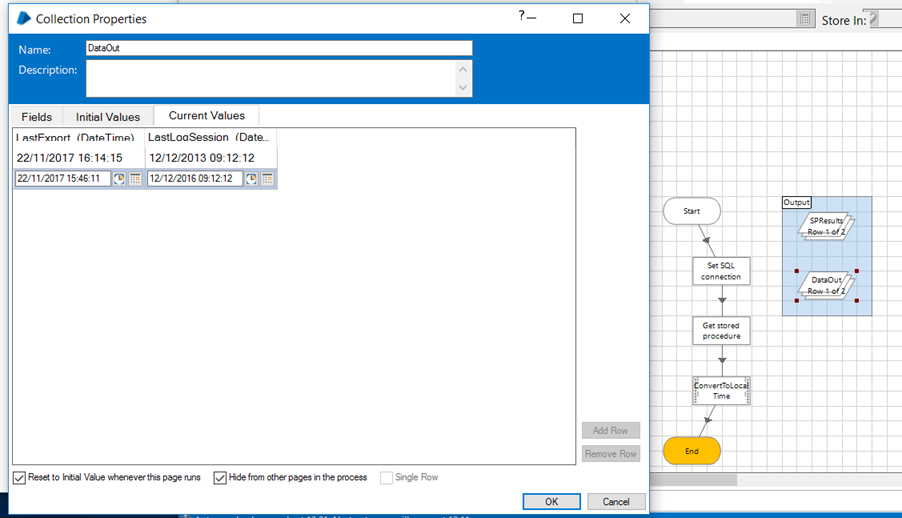Switch to the Fields tab
The width and height of the screenshot is (902, 518).
(x=37, y=117)
